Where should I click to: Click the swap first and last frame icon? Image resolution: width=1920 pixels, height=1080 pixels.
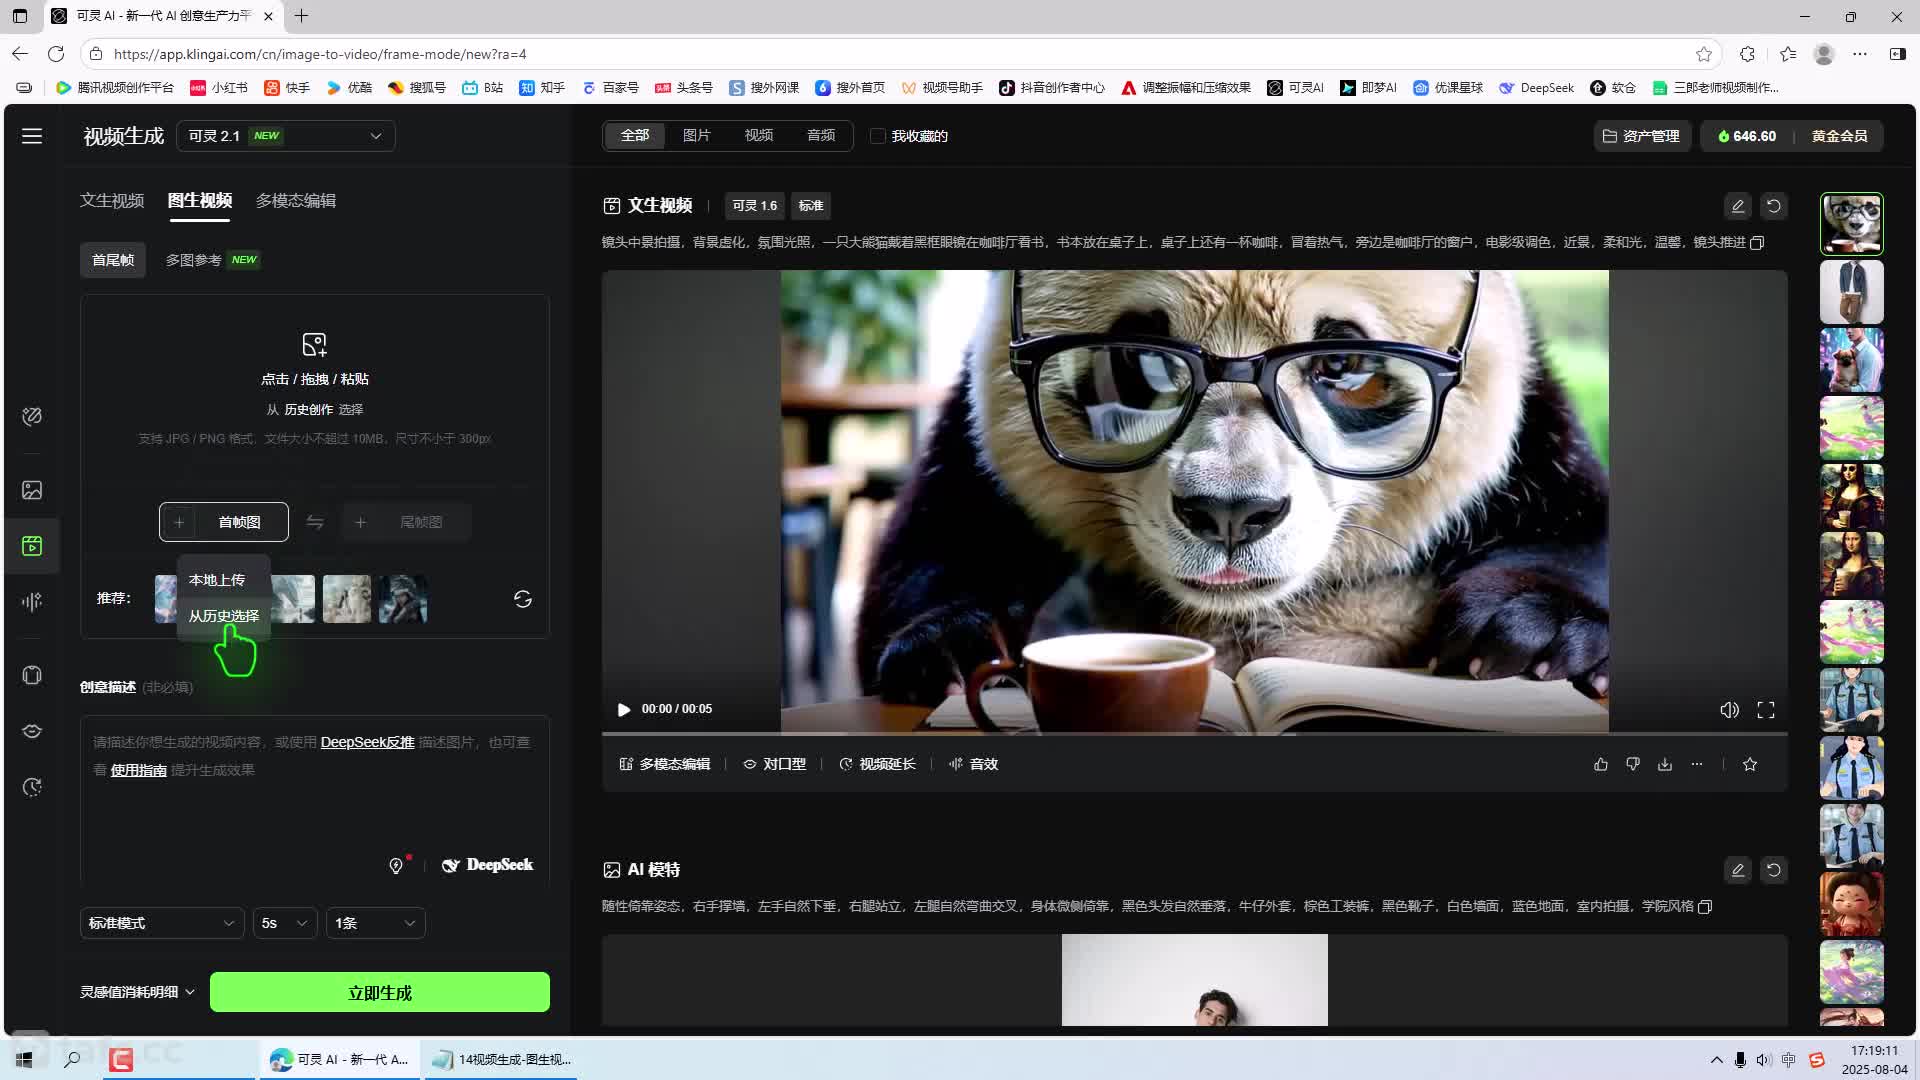315,522
